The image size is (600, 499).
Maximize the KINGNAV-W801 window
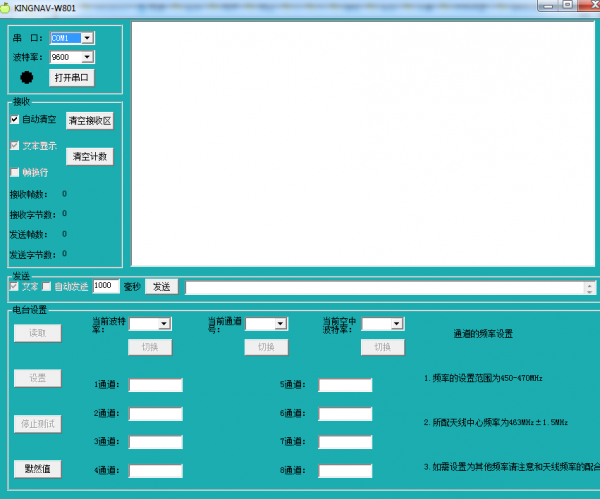[x=568, y=5]
